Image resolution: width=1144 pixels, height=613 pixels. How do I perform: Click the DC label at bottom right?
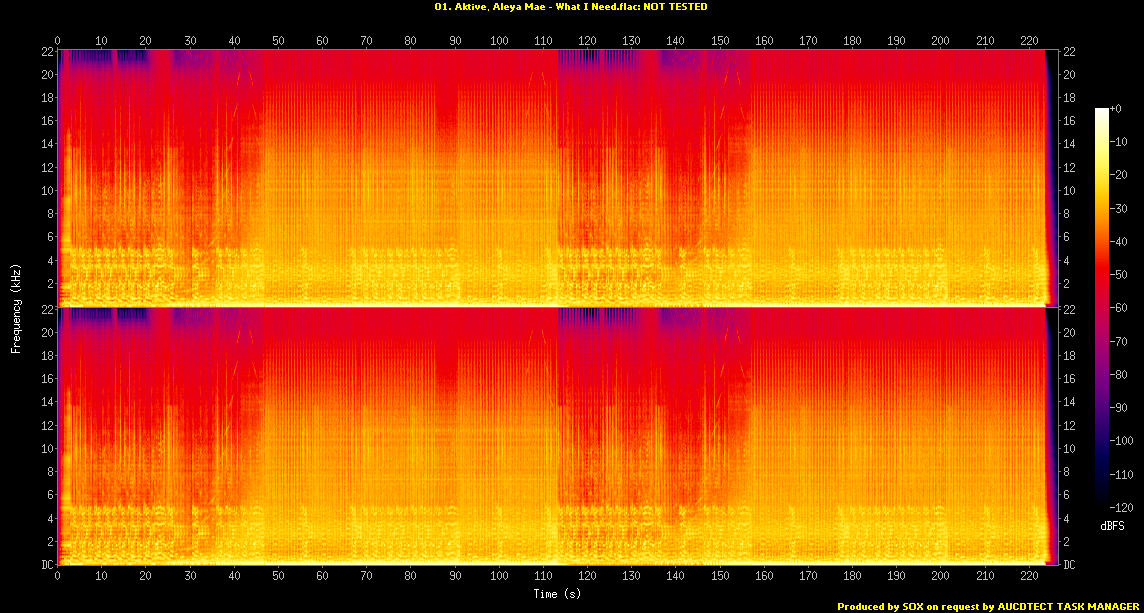[1070, 565]
